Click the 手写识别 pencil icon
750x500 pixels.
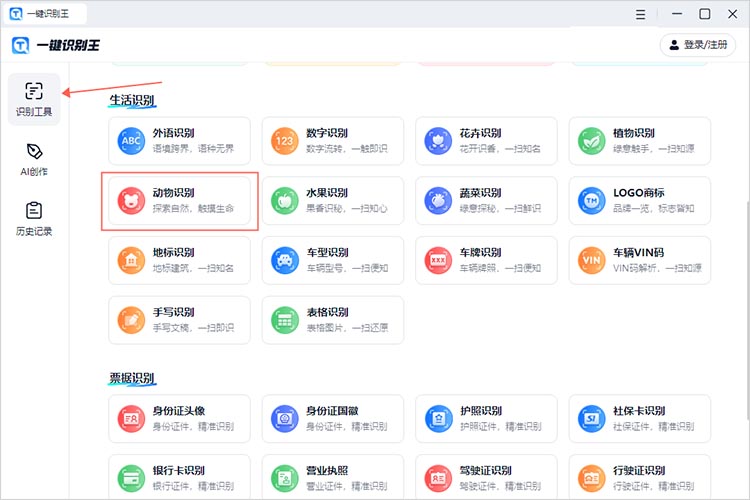(x=131, y=320)
